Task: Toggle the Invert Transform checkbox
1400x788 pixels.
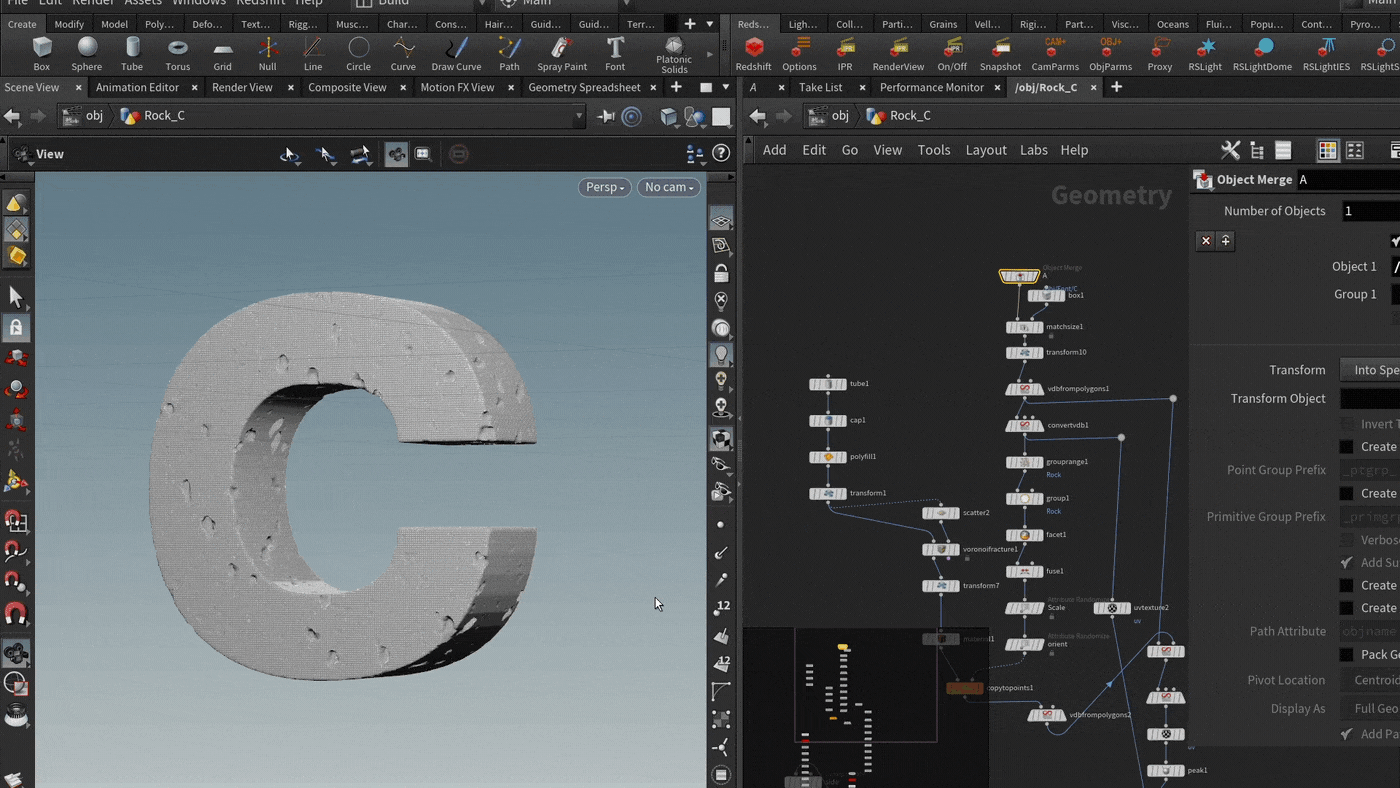Action: pos(1347,424)
